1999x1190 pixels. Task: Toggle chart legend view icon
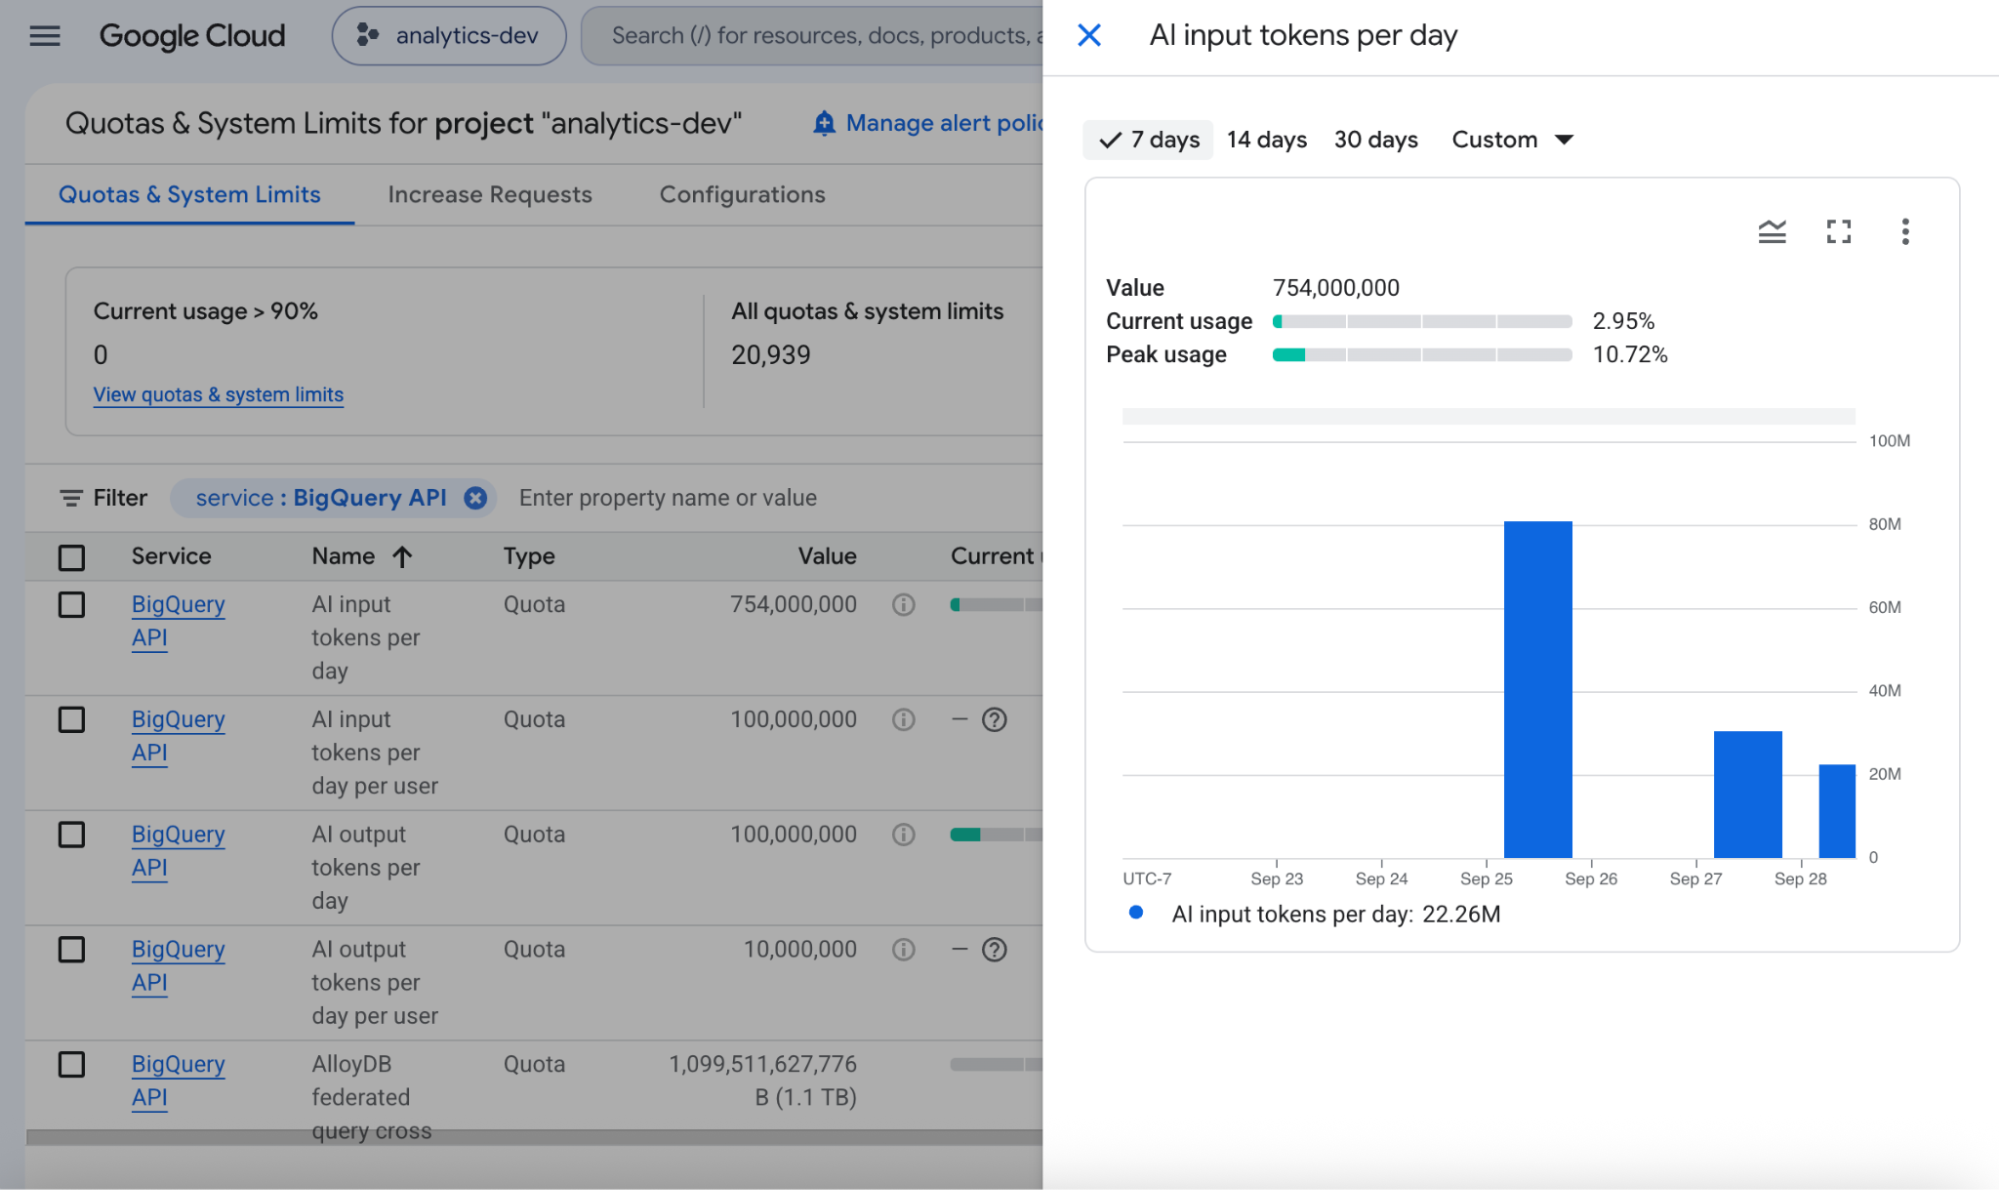coord(1772,232)
